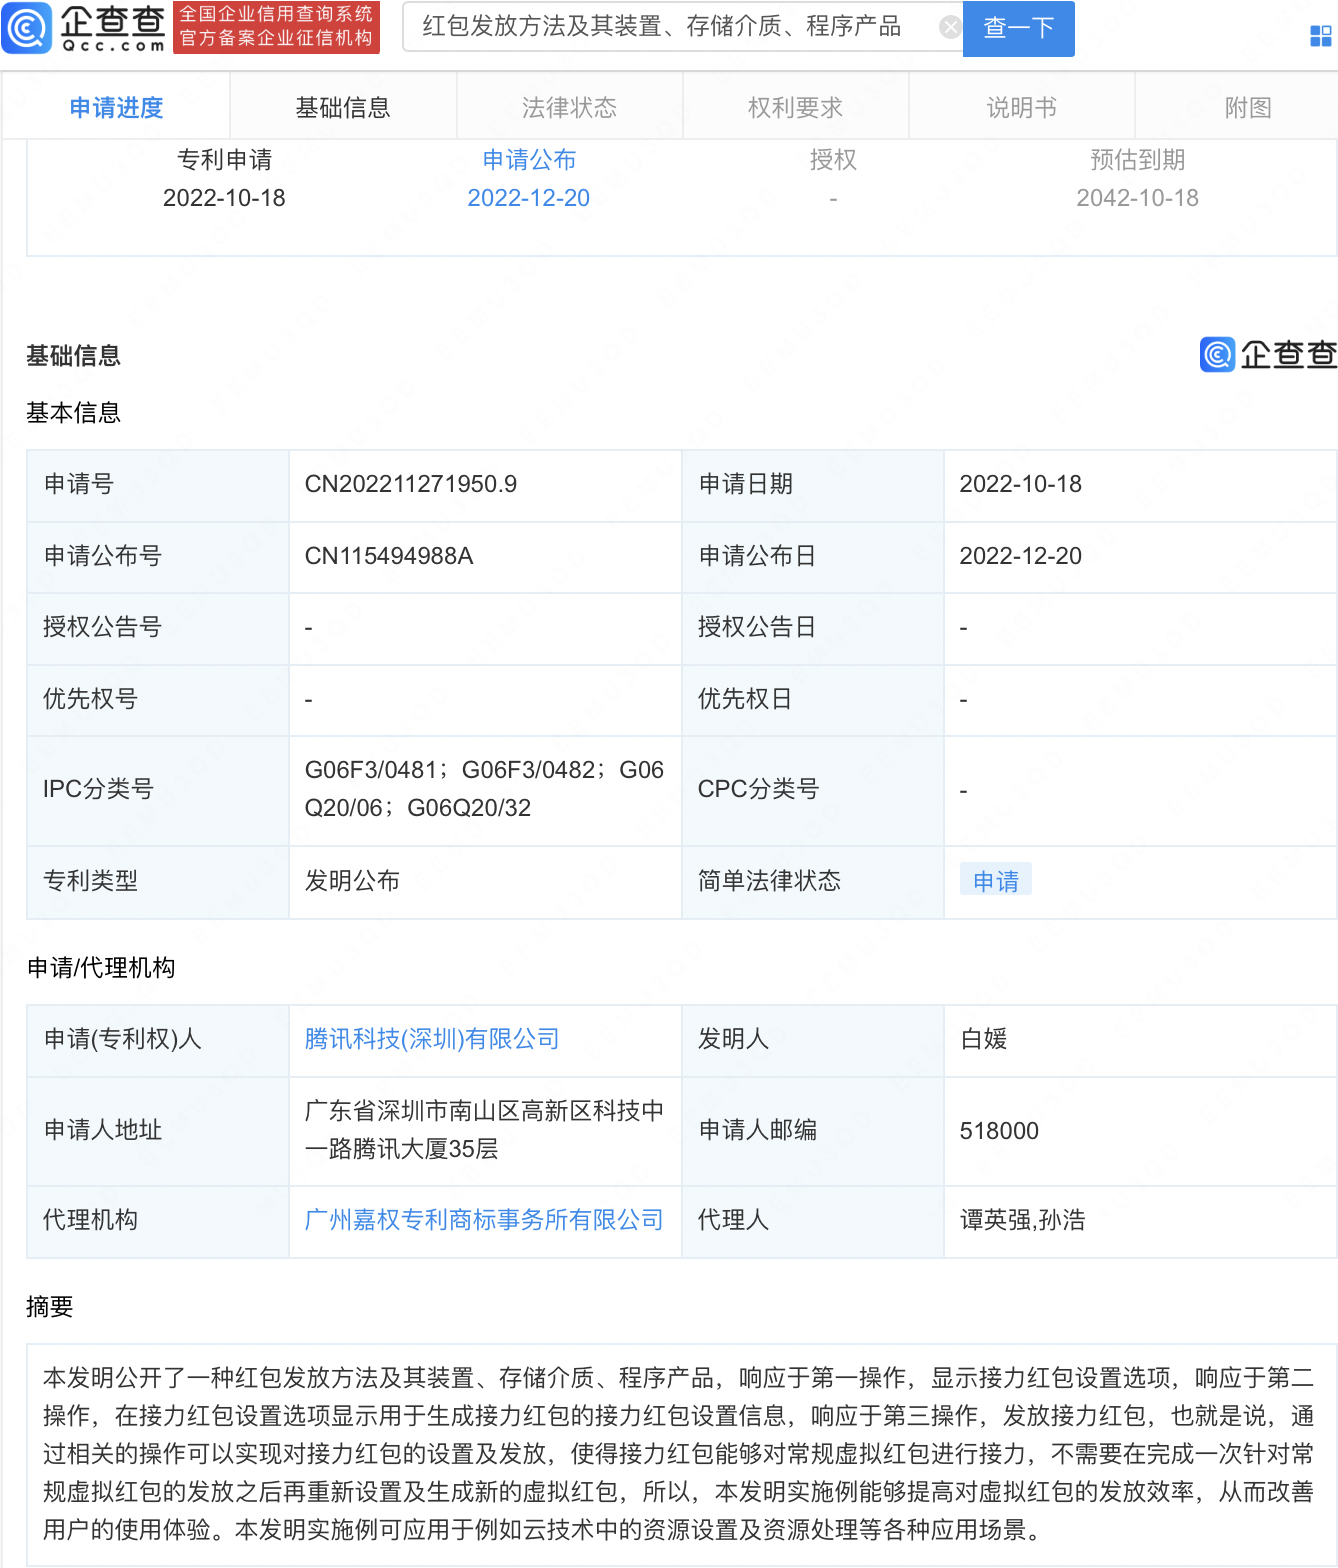1338x1568 pixels.
Task: Switch to the 申请进度 tab
Action: click(116, 108)
